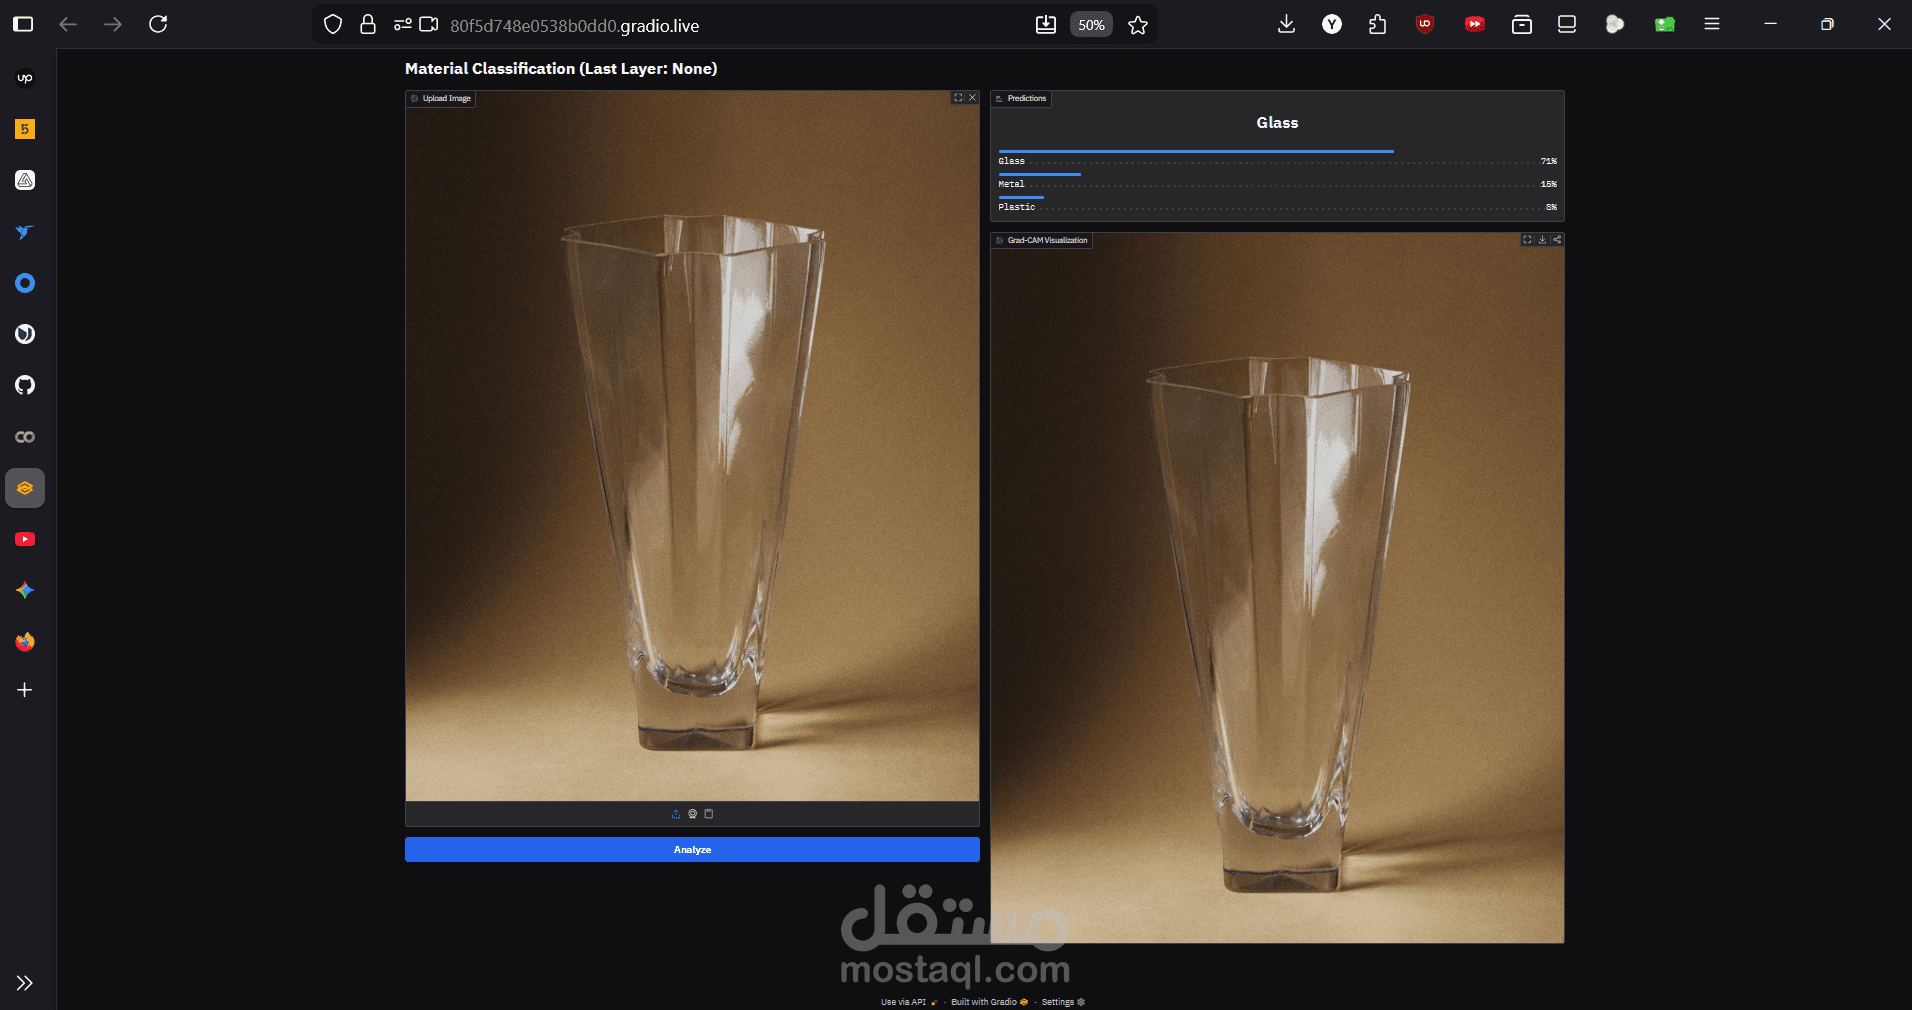Go forward to the next page

tap(113, 24)
